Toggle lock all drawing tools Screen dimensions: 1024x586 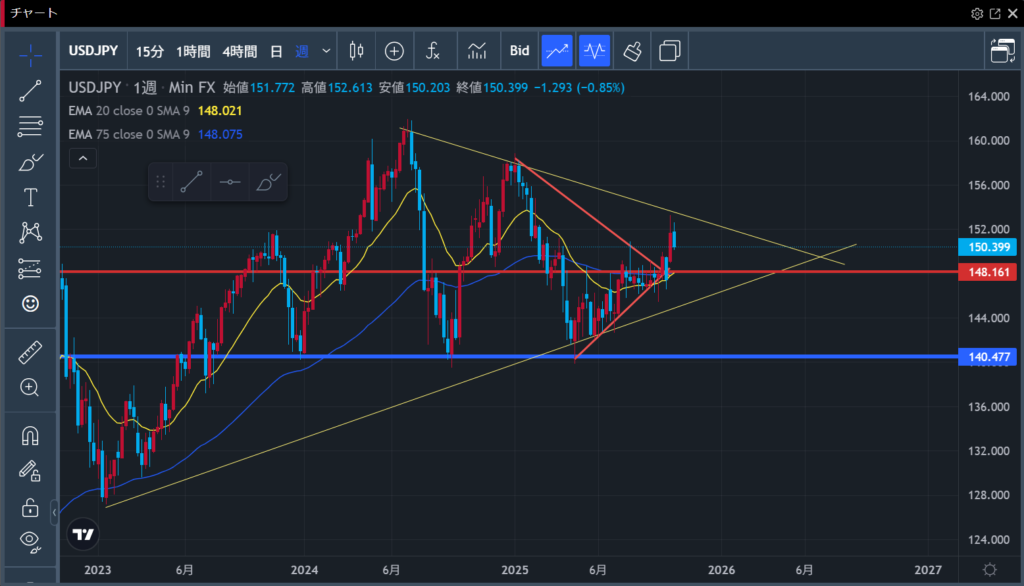pos(30,506)
